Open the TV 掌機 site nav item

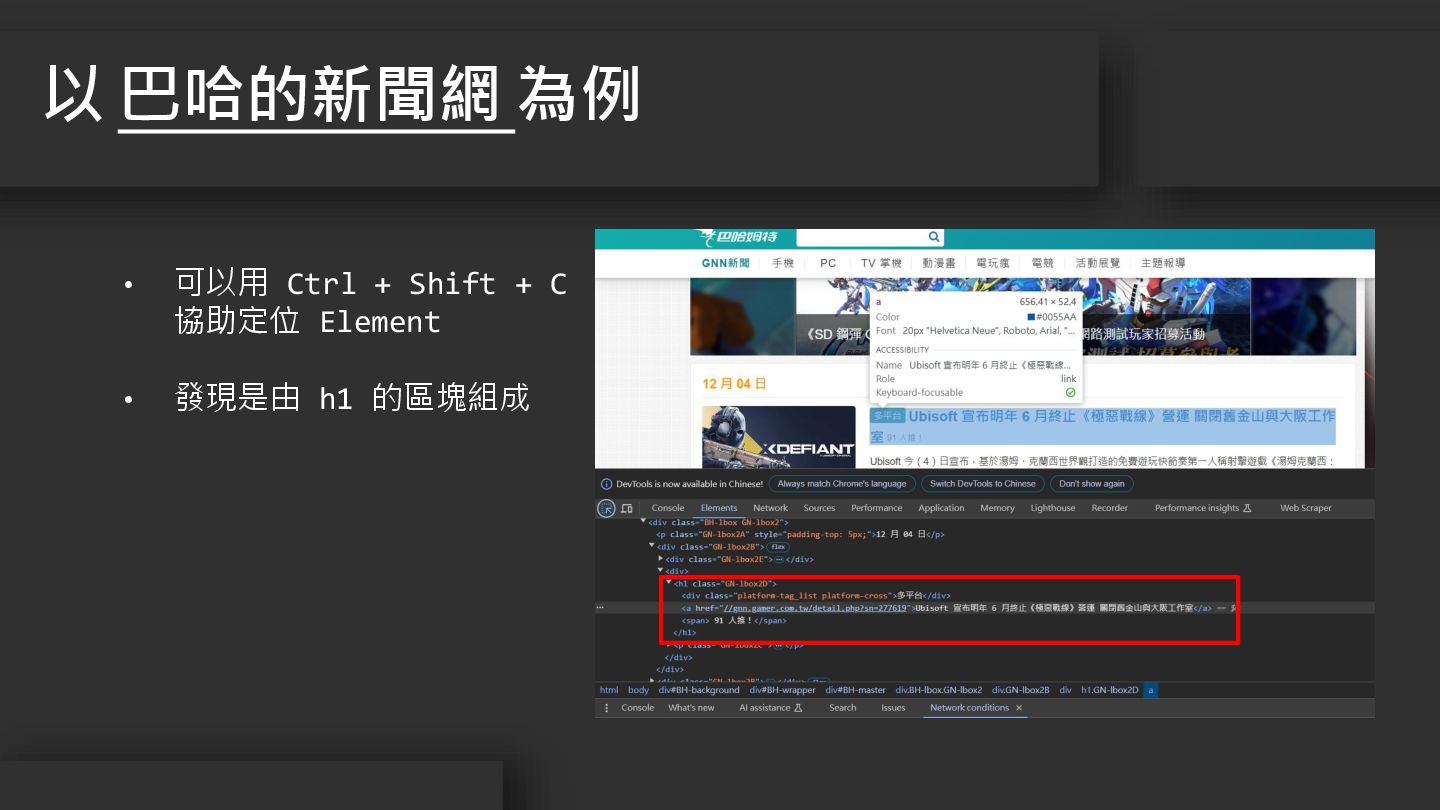point(881,263)
